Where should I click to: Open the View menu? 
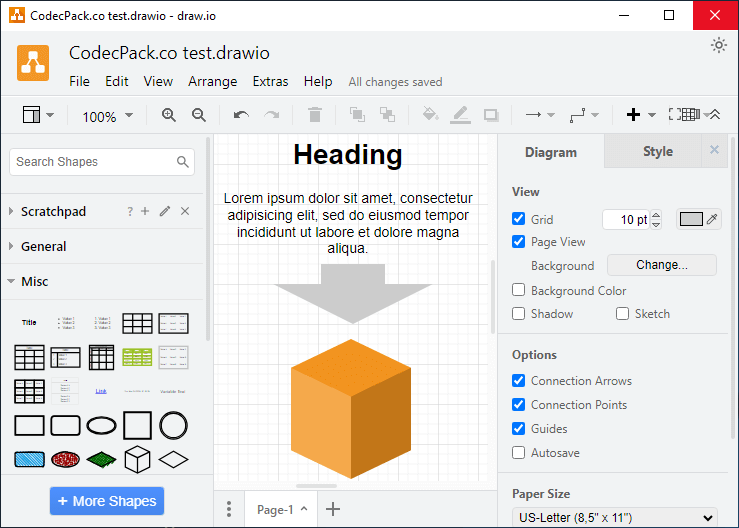[158, 82]
